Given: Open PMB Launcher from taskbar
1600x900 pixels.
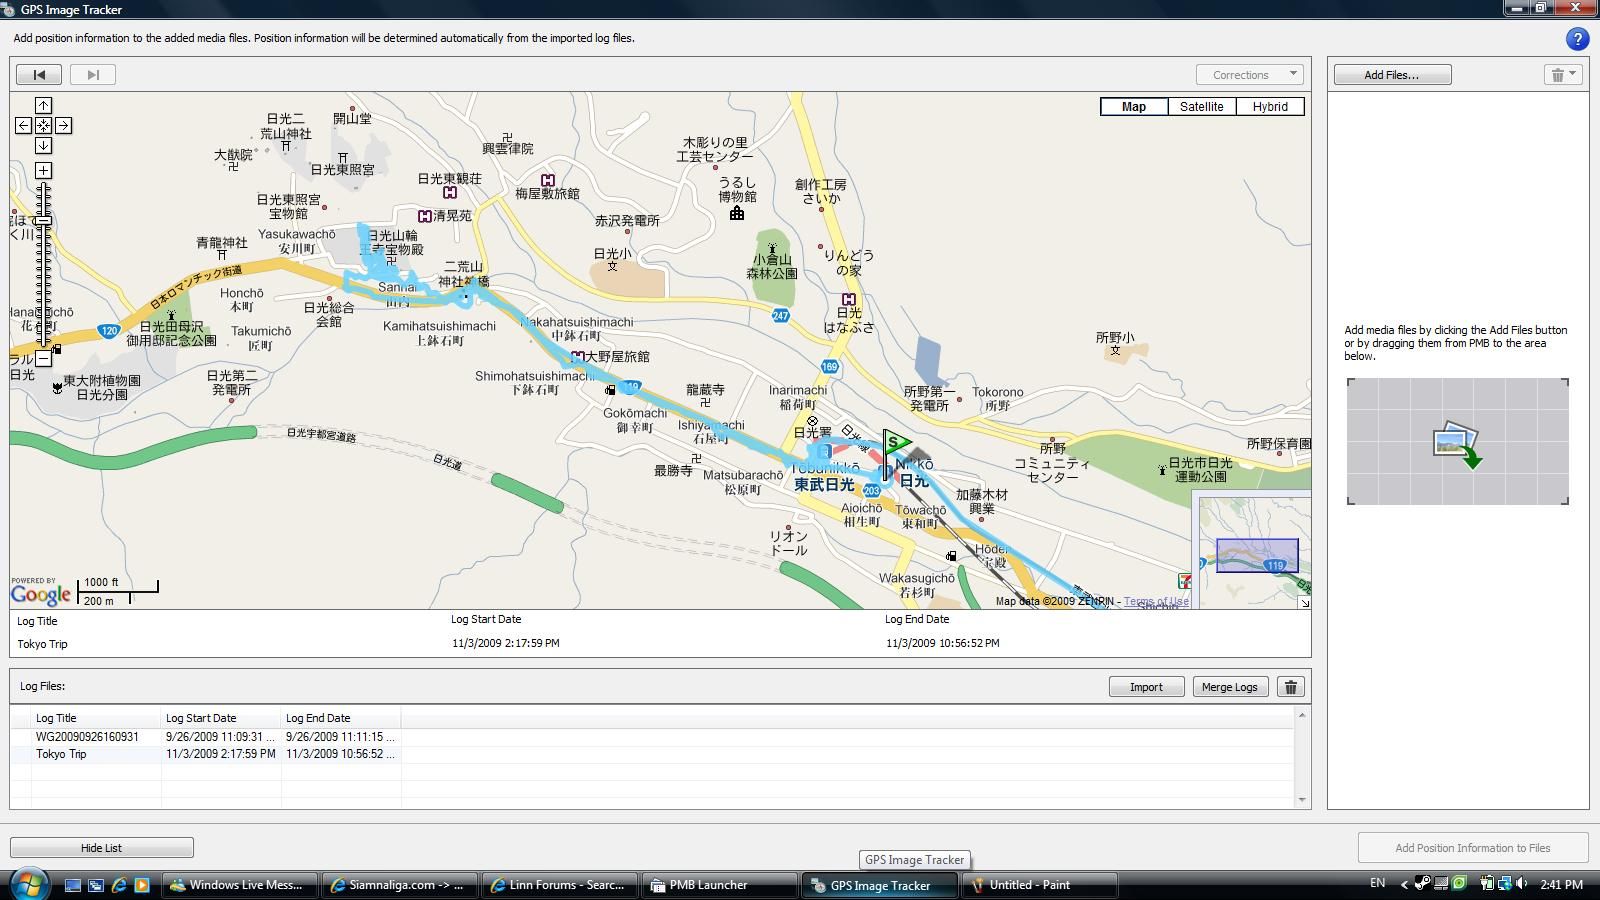Looking at the screenshot, I should coord(708,885).
